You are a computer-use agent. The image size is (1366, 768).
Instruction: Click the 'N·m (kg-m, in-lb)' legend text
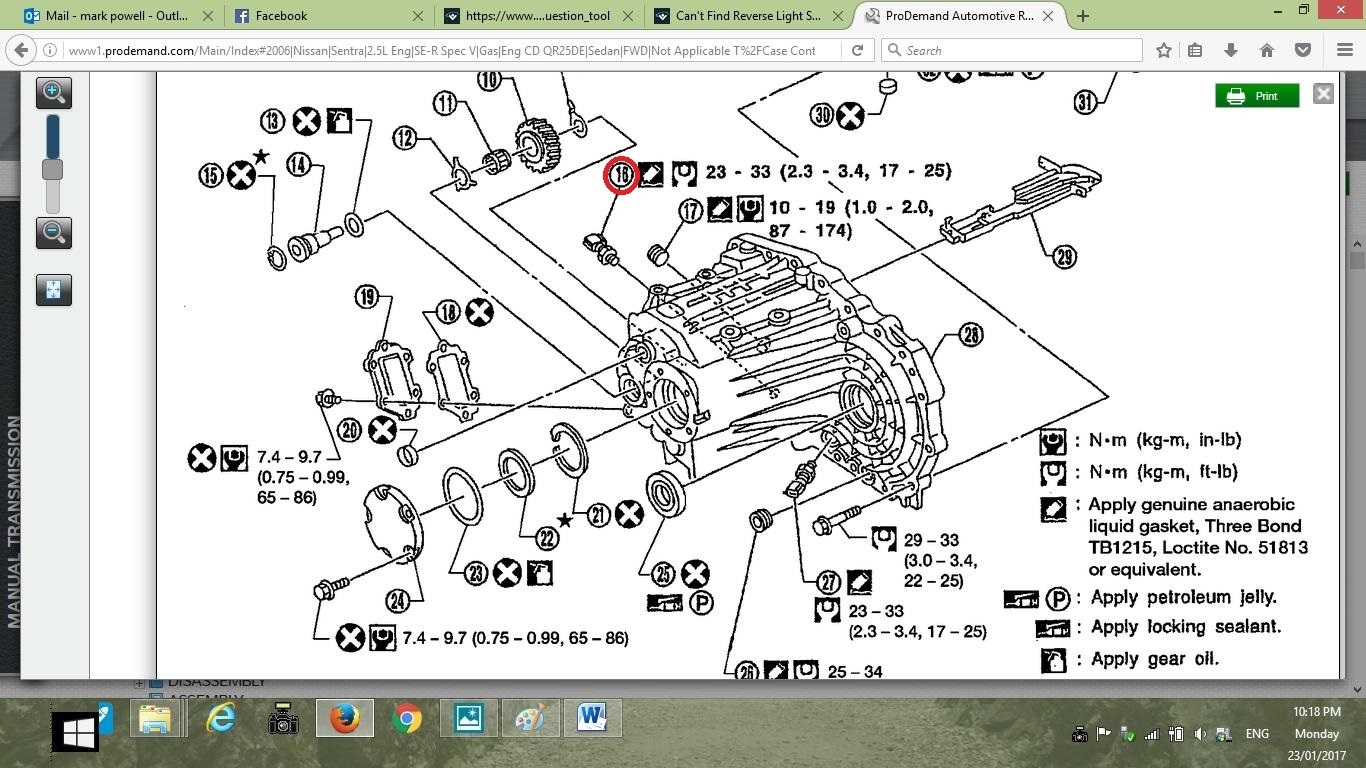1164,439
